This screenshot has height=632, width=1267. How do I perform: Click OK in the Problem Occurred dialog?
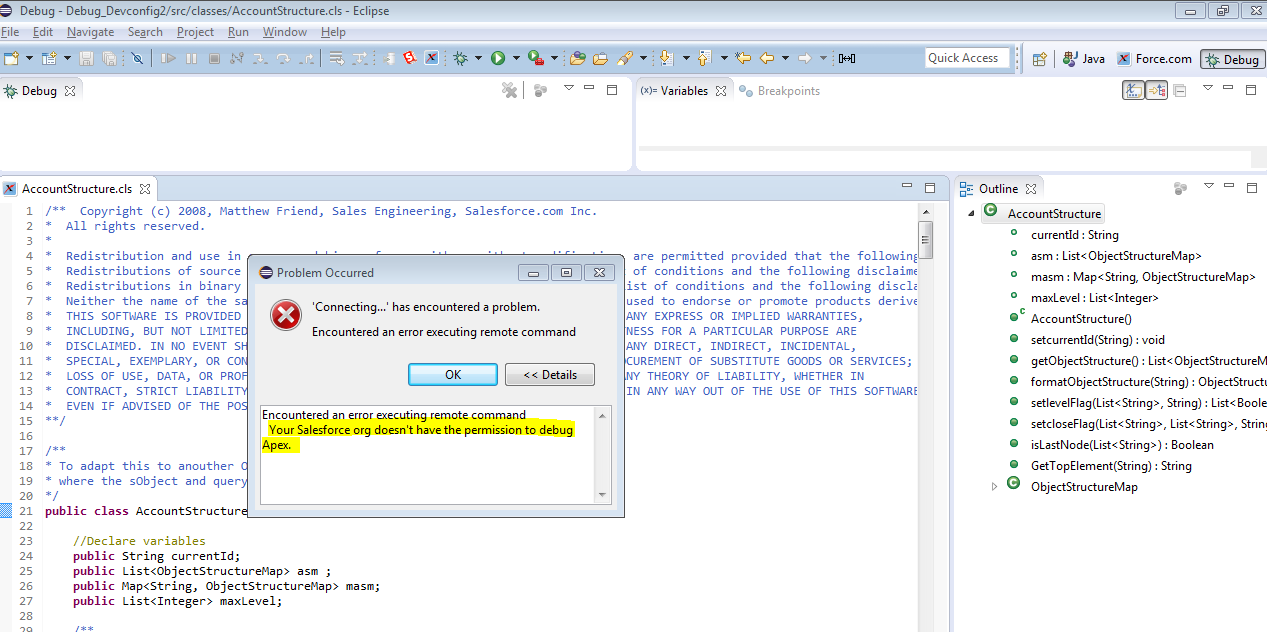(x=452, y=375)
